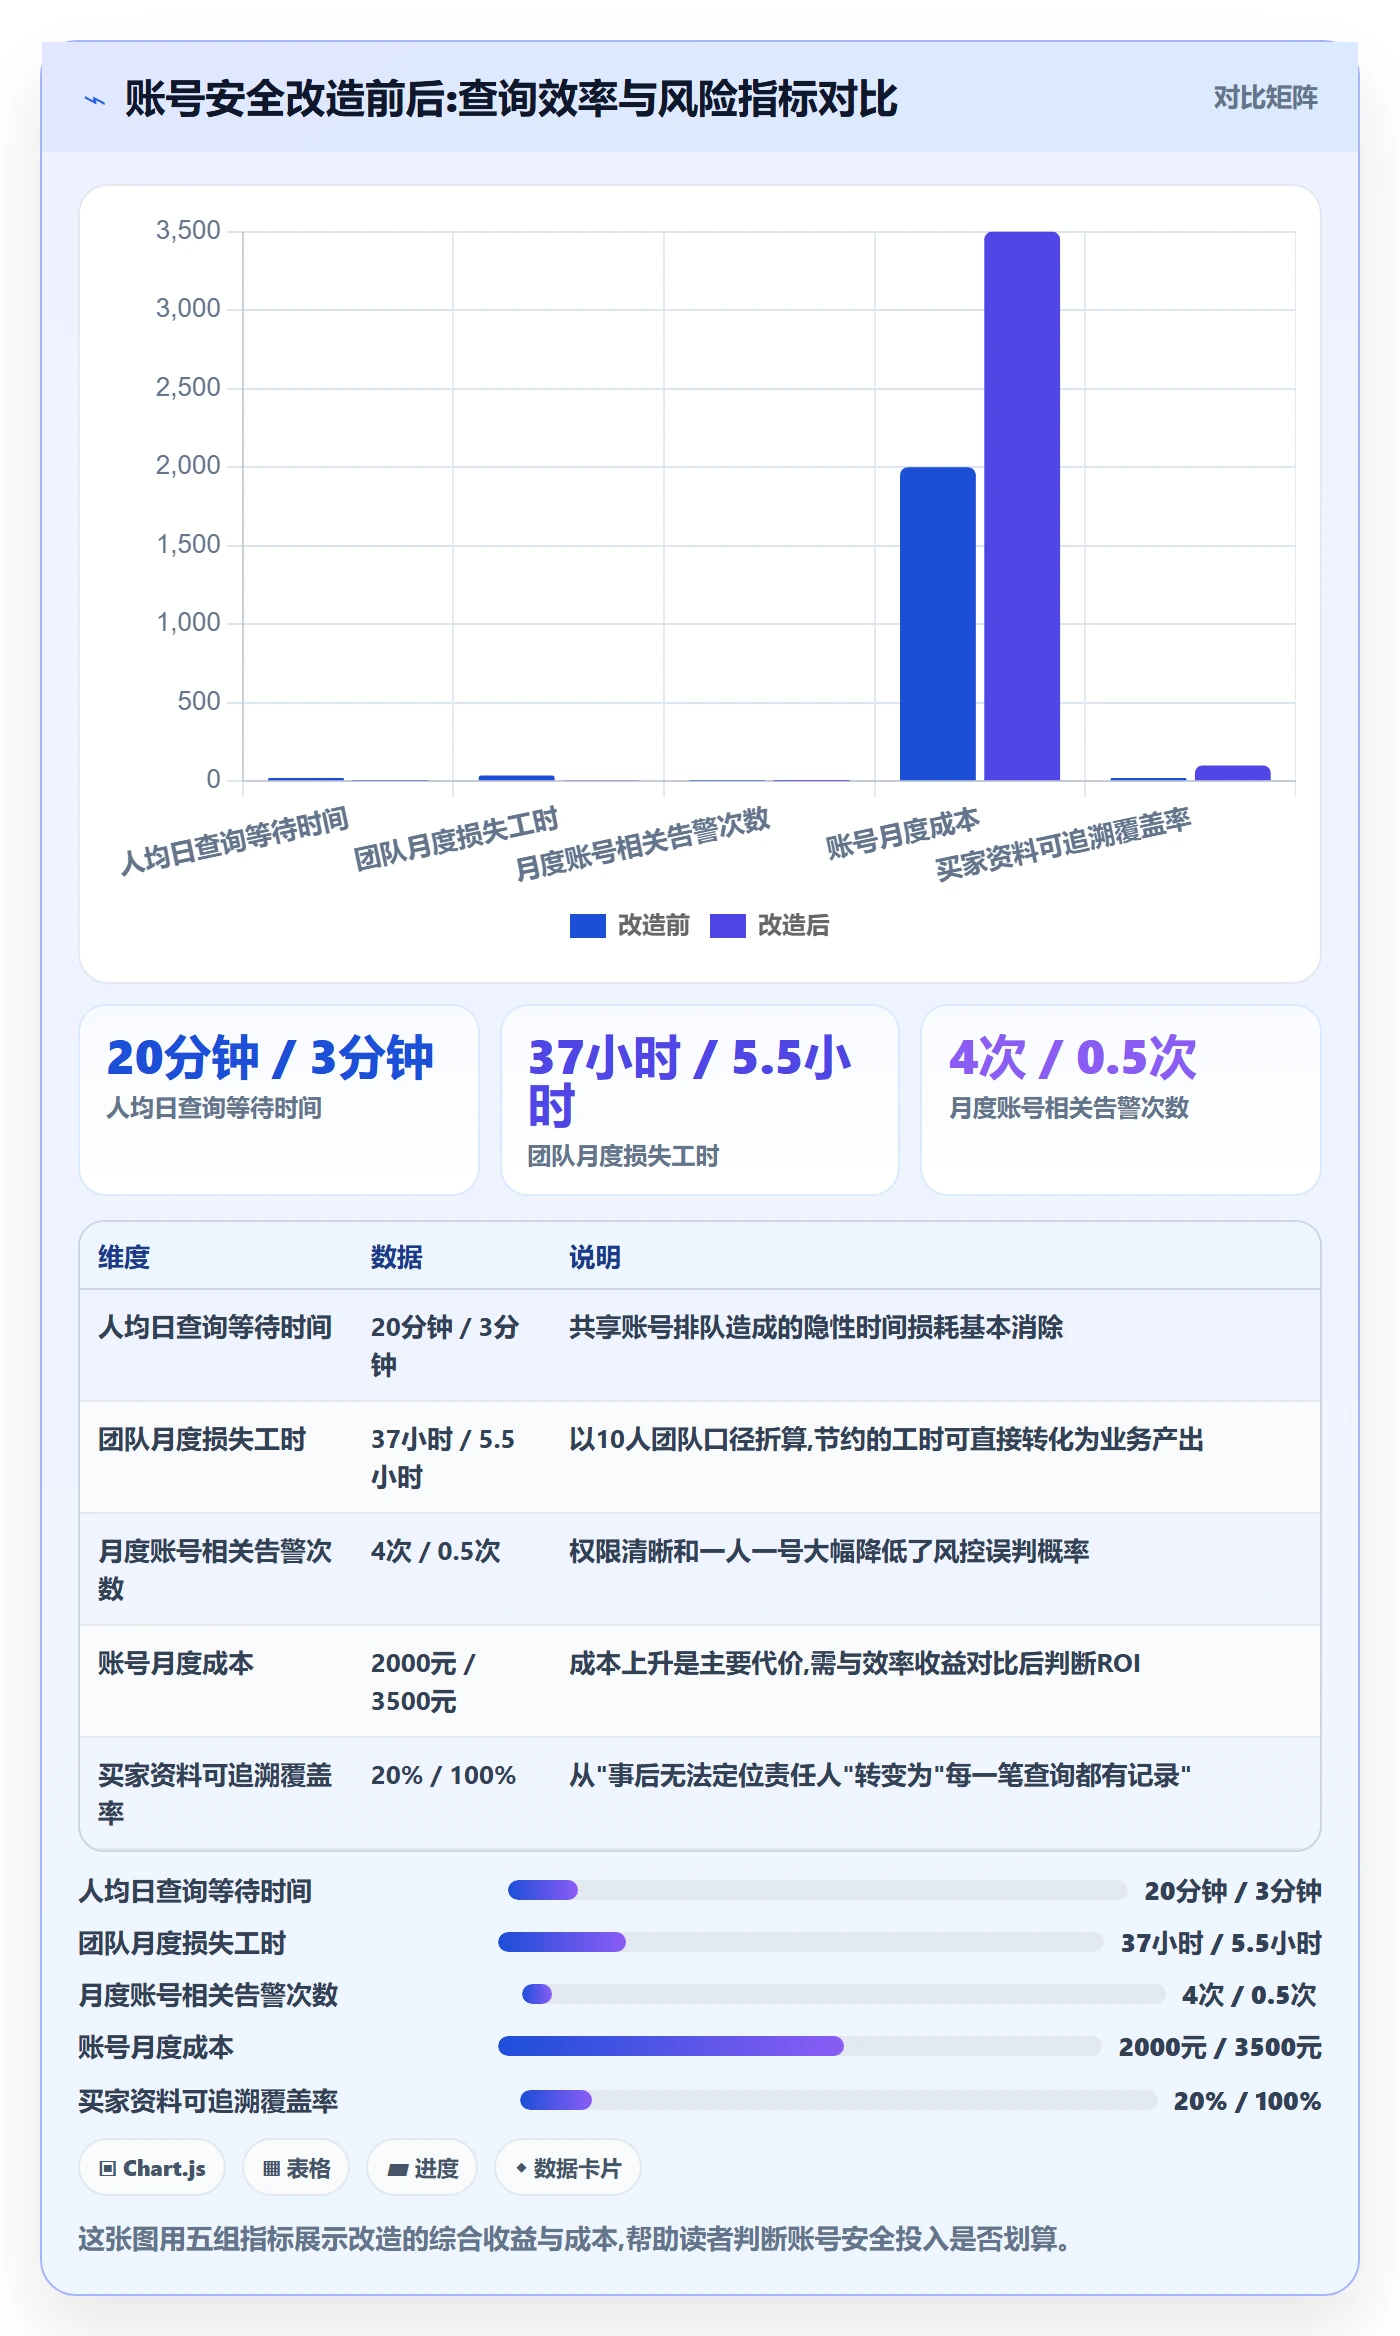Click the 数据 column header
Viewport: 1400px width, 2336px height.
(396, 1257)
